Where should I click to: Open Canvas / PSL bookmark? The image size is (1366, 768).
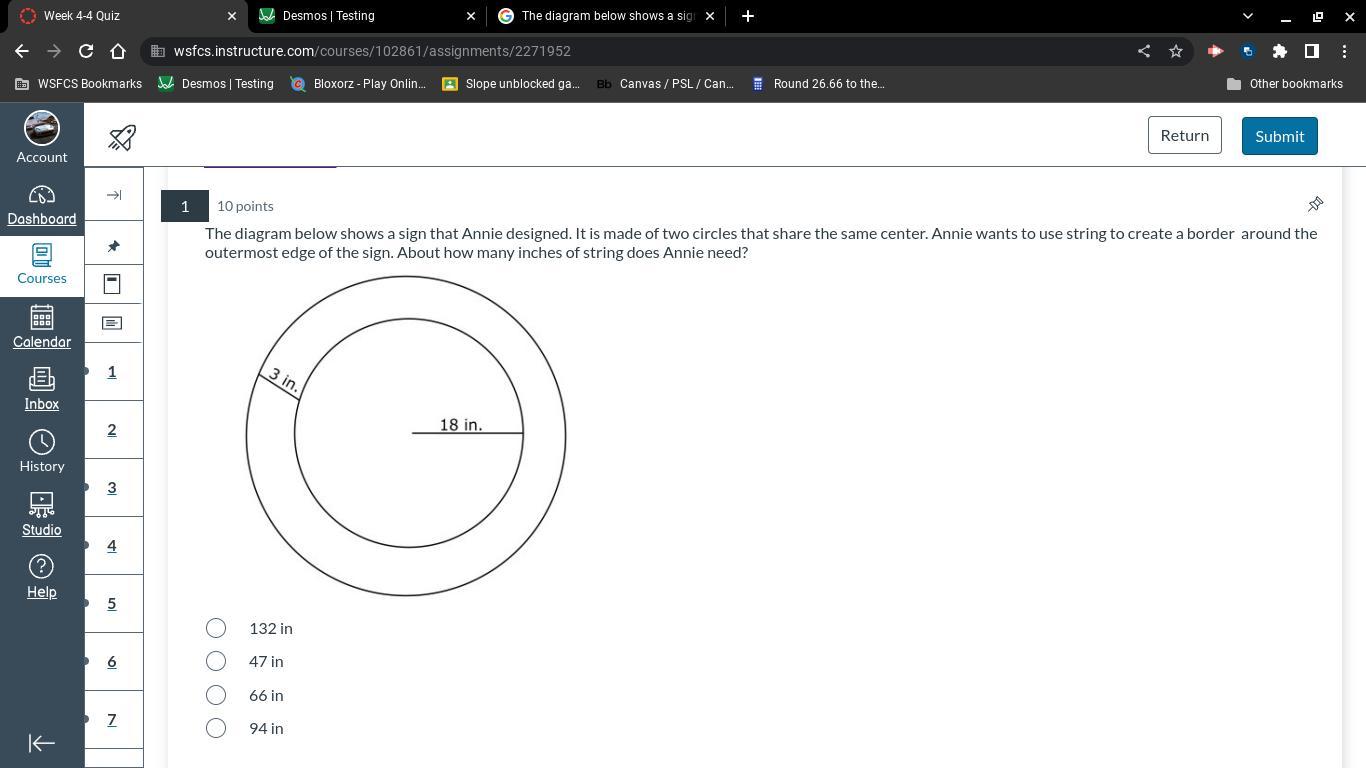tap(665, 84)
